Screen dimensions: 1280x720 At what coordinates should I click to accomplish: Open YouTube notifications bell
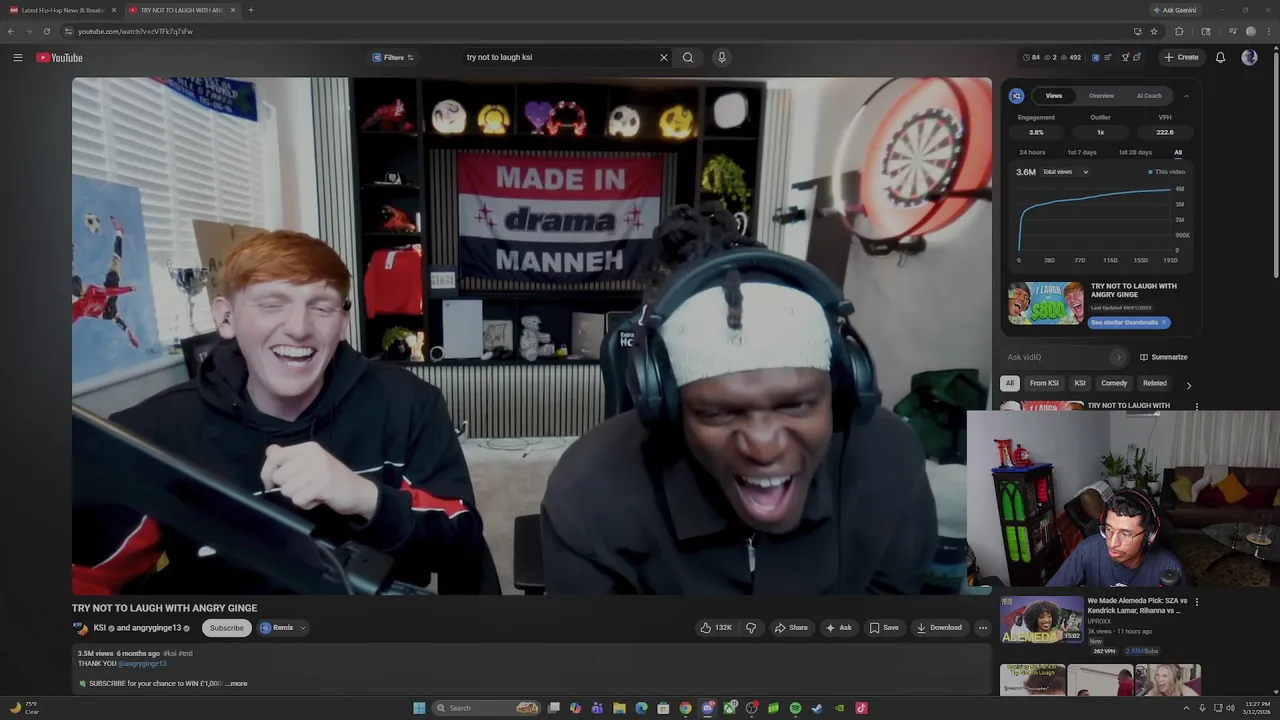[x=1220, y=57]
